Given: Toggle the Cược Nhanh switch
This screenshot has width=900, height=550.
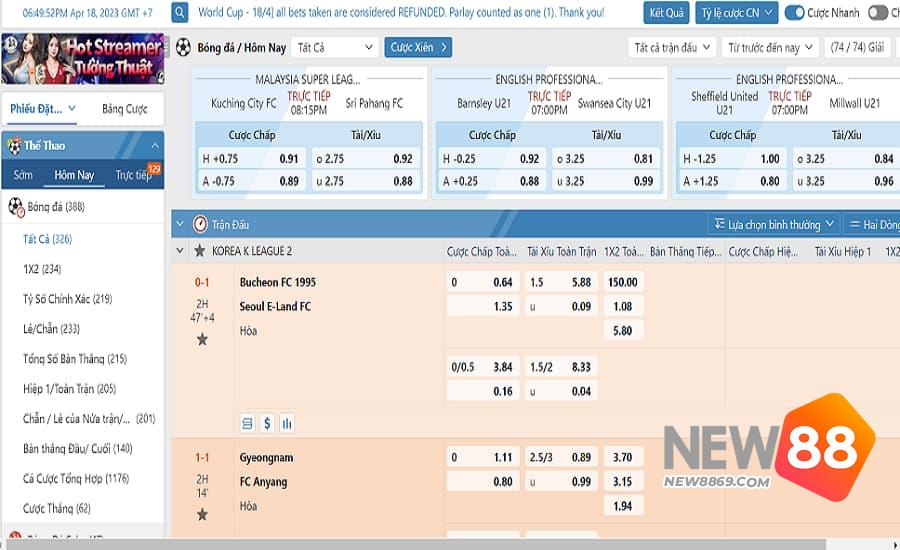Looking at the screenshot, I should click(795, 13).
